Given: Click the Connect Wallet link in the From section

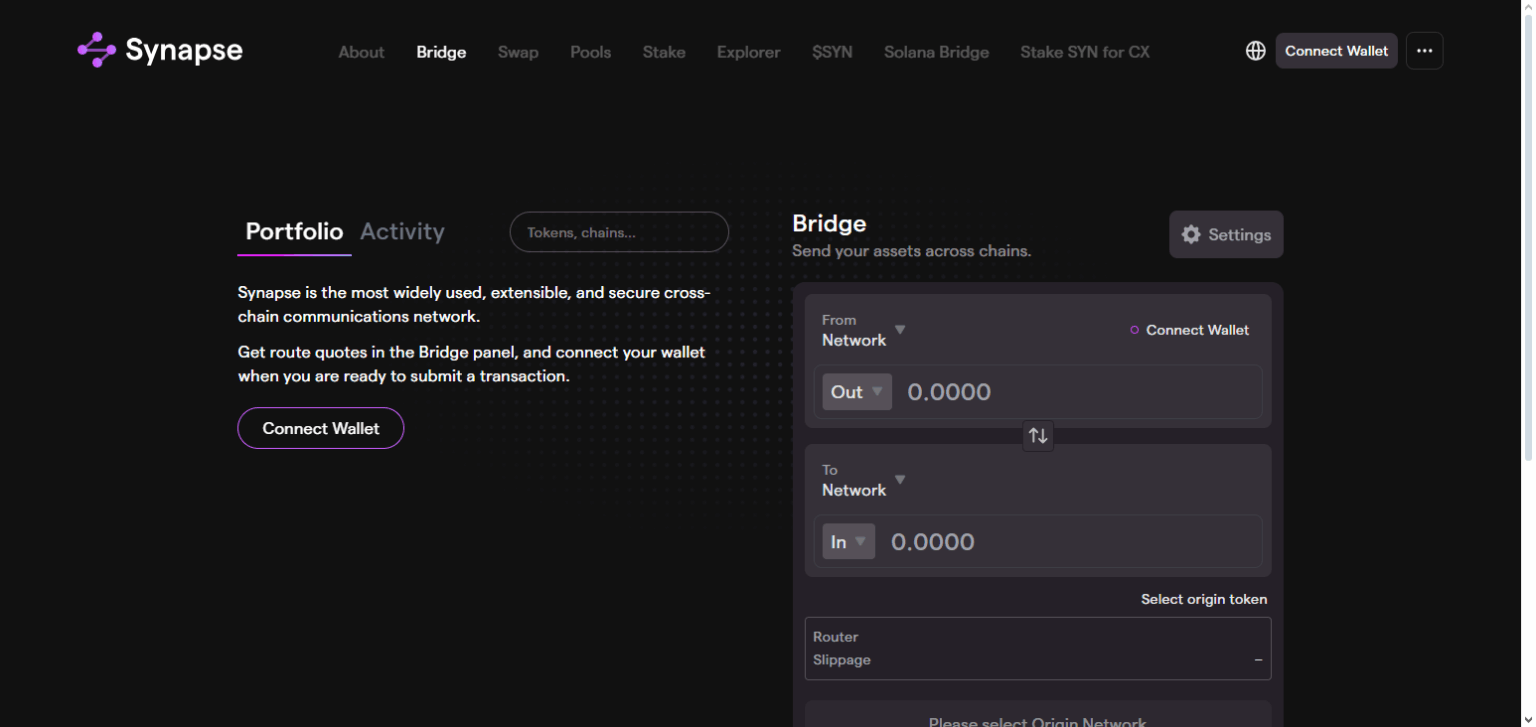Looking at the screenshot, I should [x=1197, y=329].
